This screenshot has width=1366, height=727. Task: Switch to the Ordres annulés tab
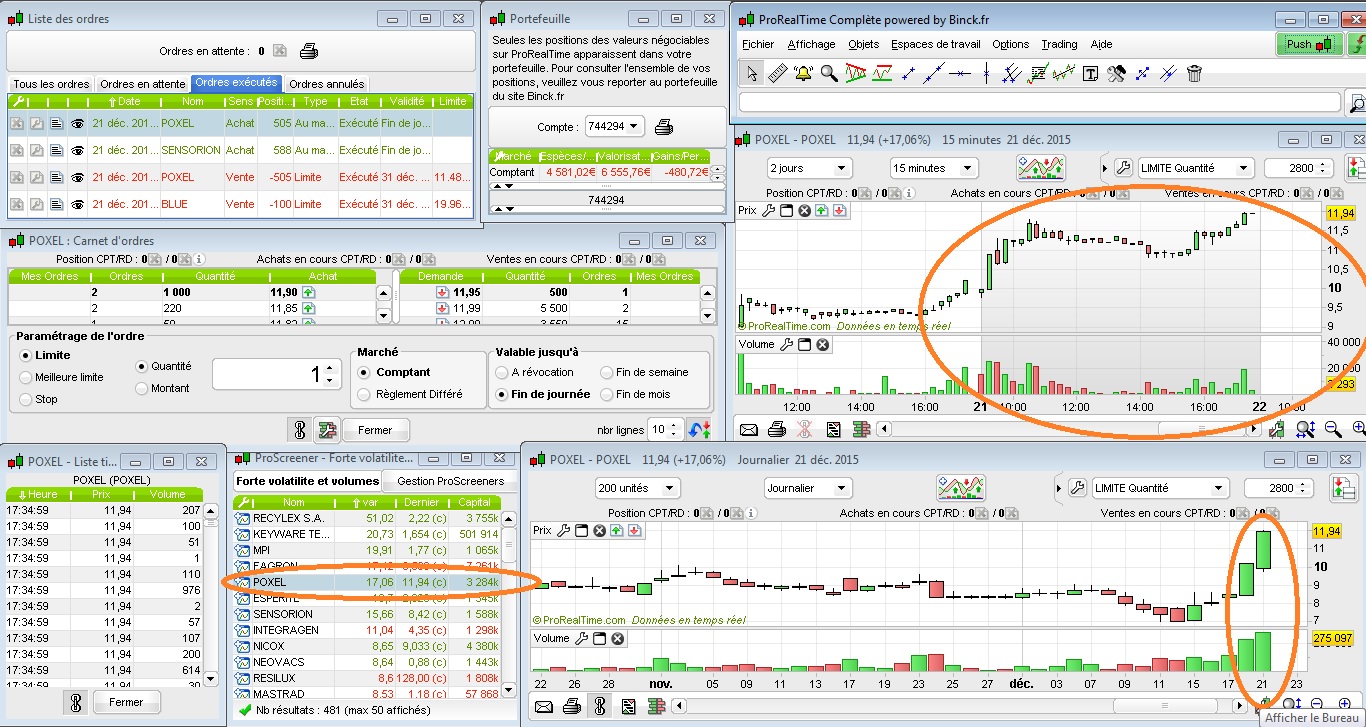click(326, 84)
